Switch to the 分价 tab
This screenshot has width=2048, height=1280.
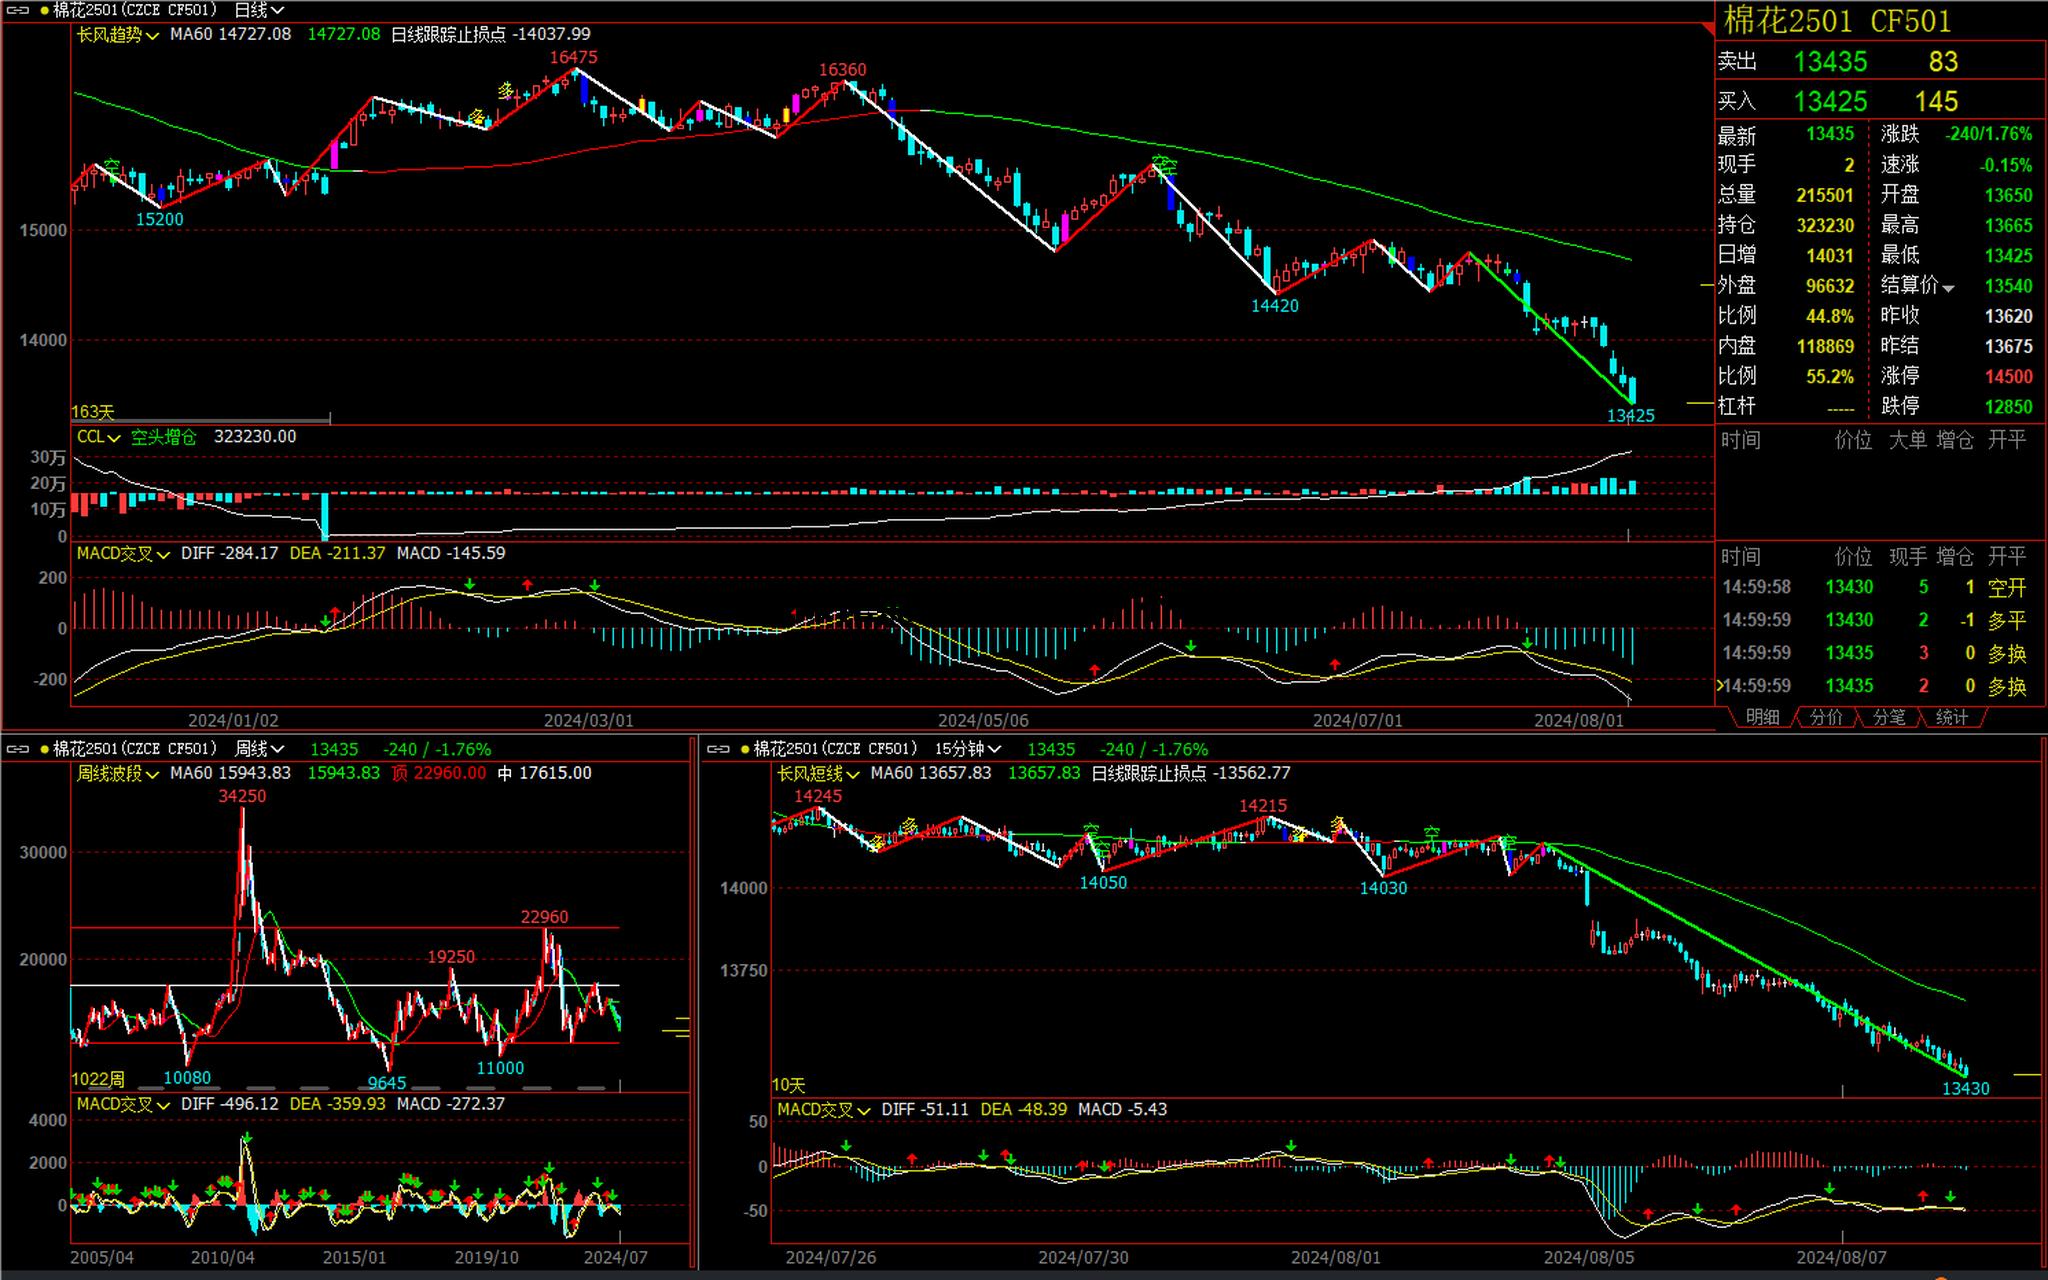(x=1826, y=717)
